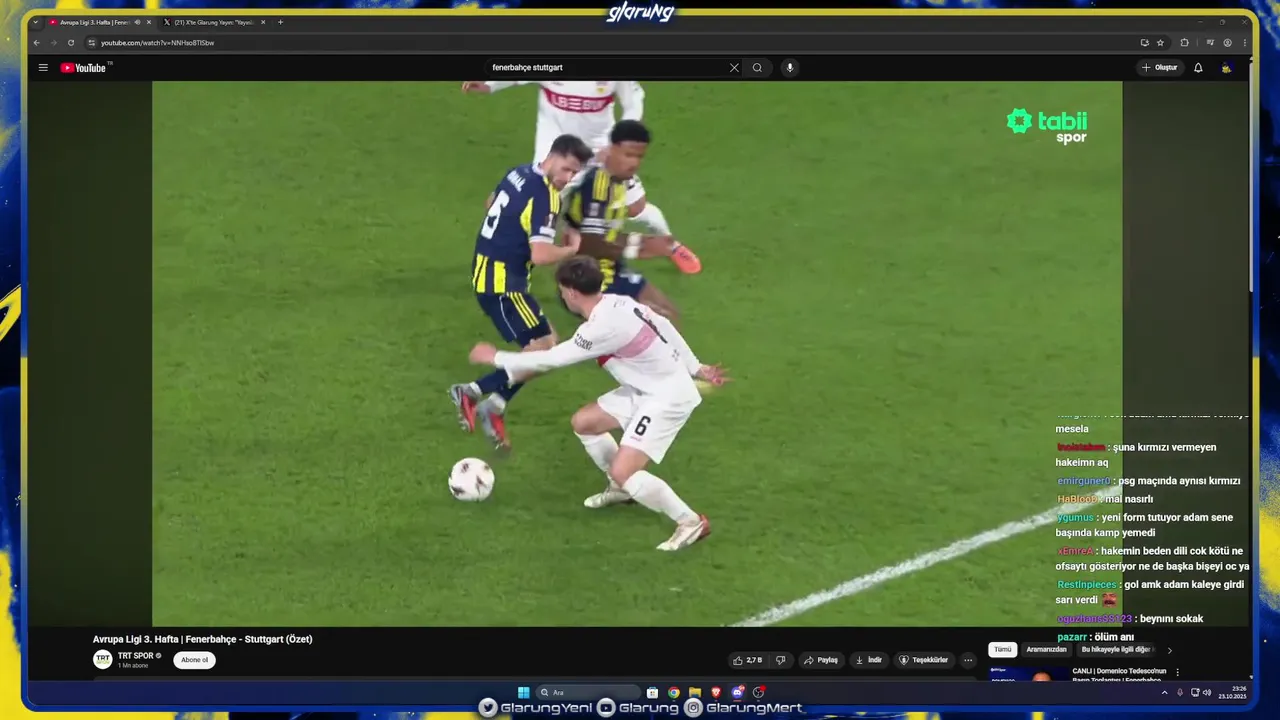Select the Tümü filter chip
The width and height of the screenshot is (1280, 720).
1002,650
